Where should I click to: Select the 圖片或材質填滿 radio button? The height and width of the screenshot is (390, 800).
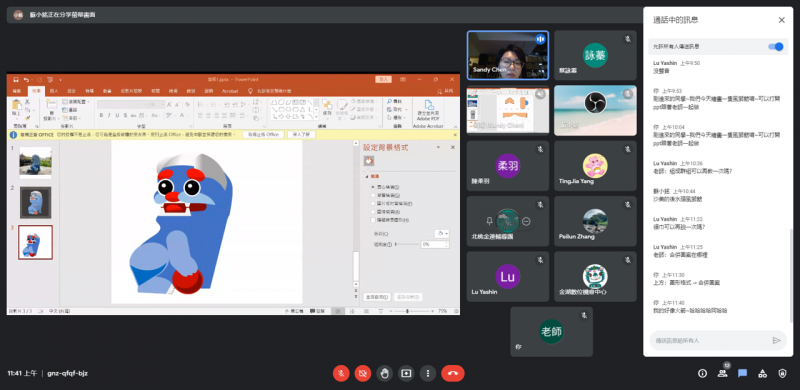click(x=373, y=203)
